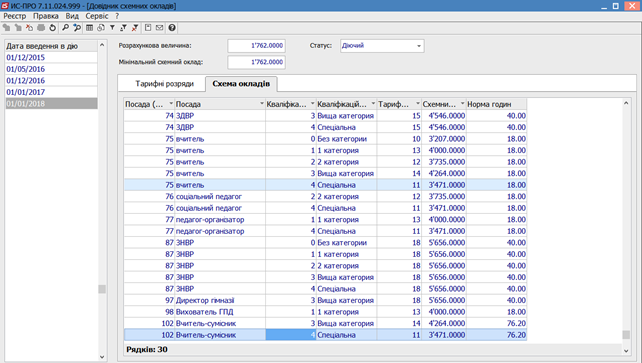Click the Розрахункова величина input field
This screenshot has height=363, width=642.
click(x=256, y=46)
